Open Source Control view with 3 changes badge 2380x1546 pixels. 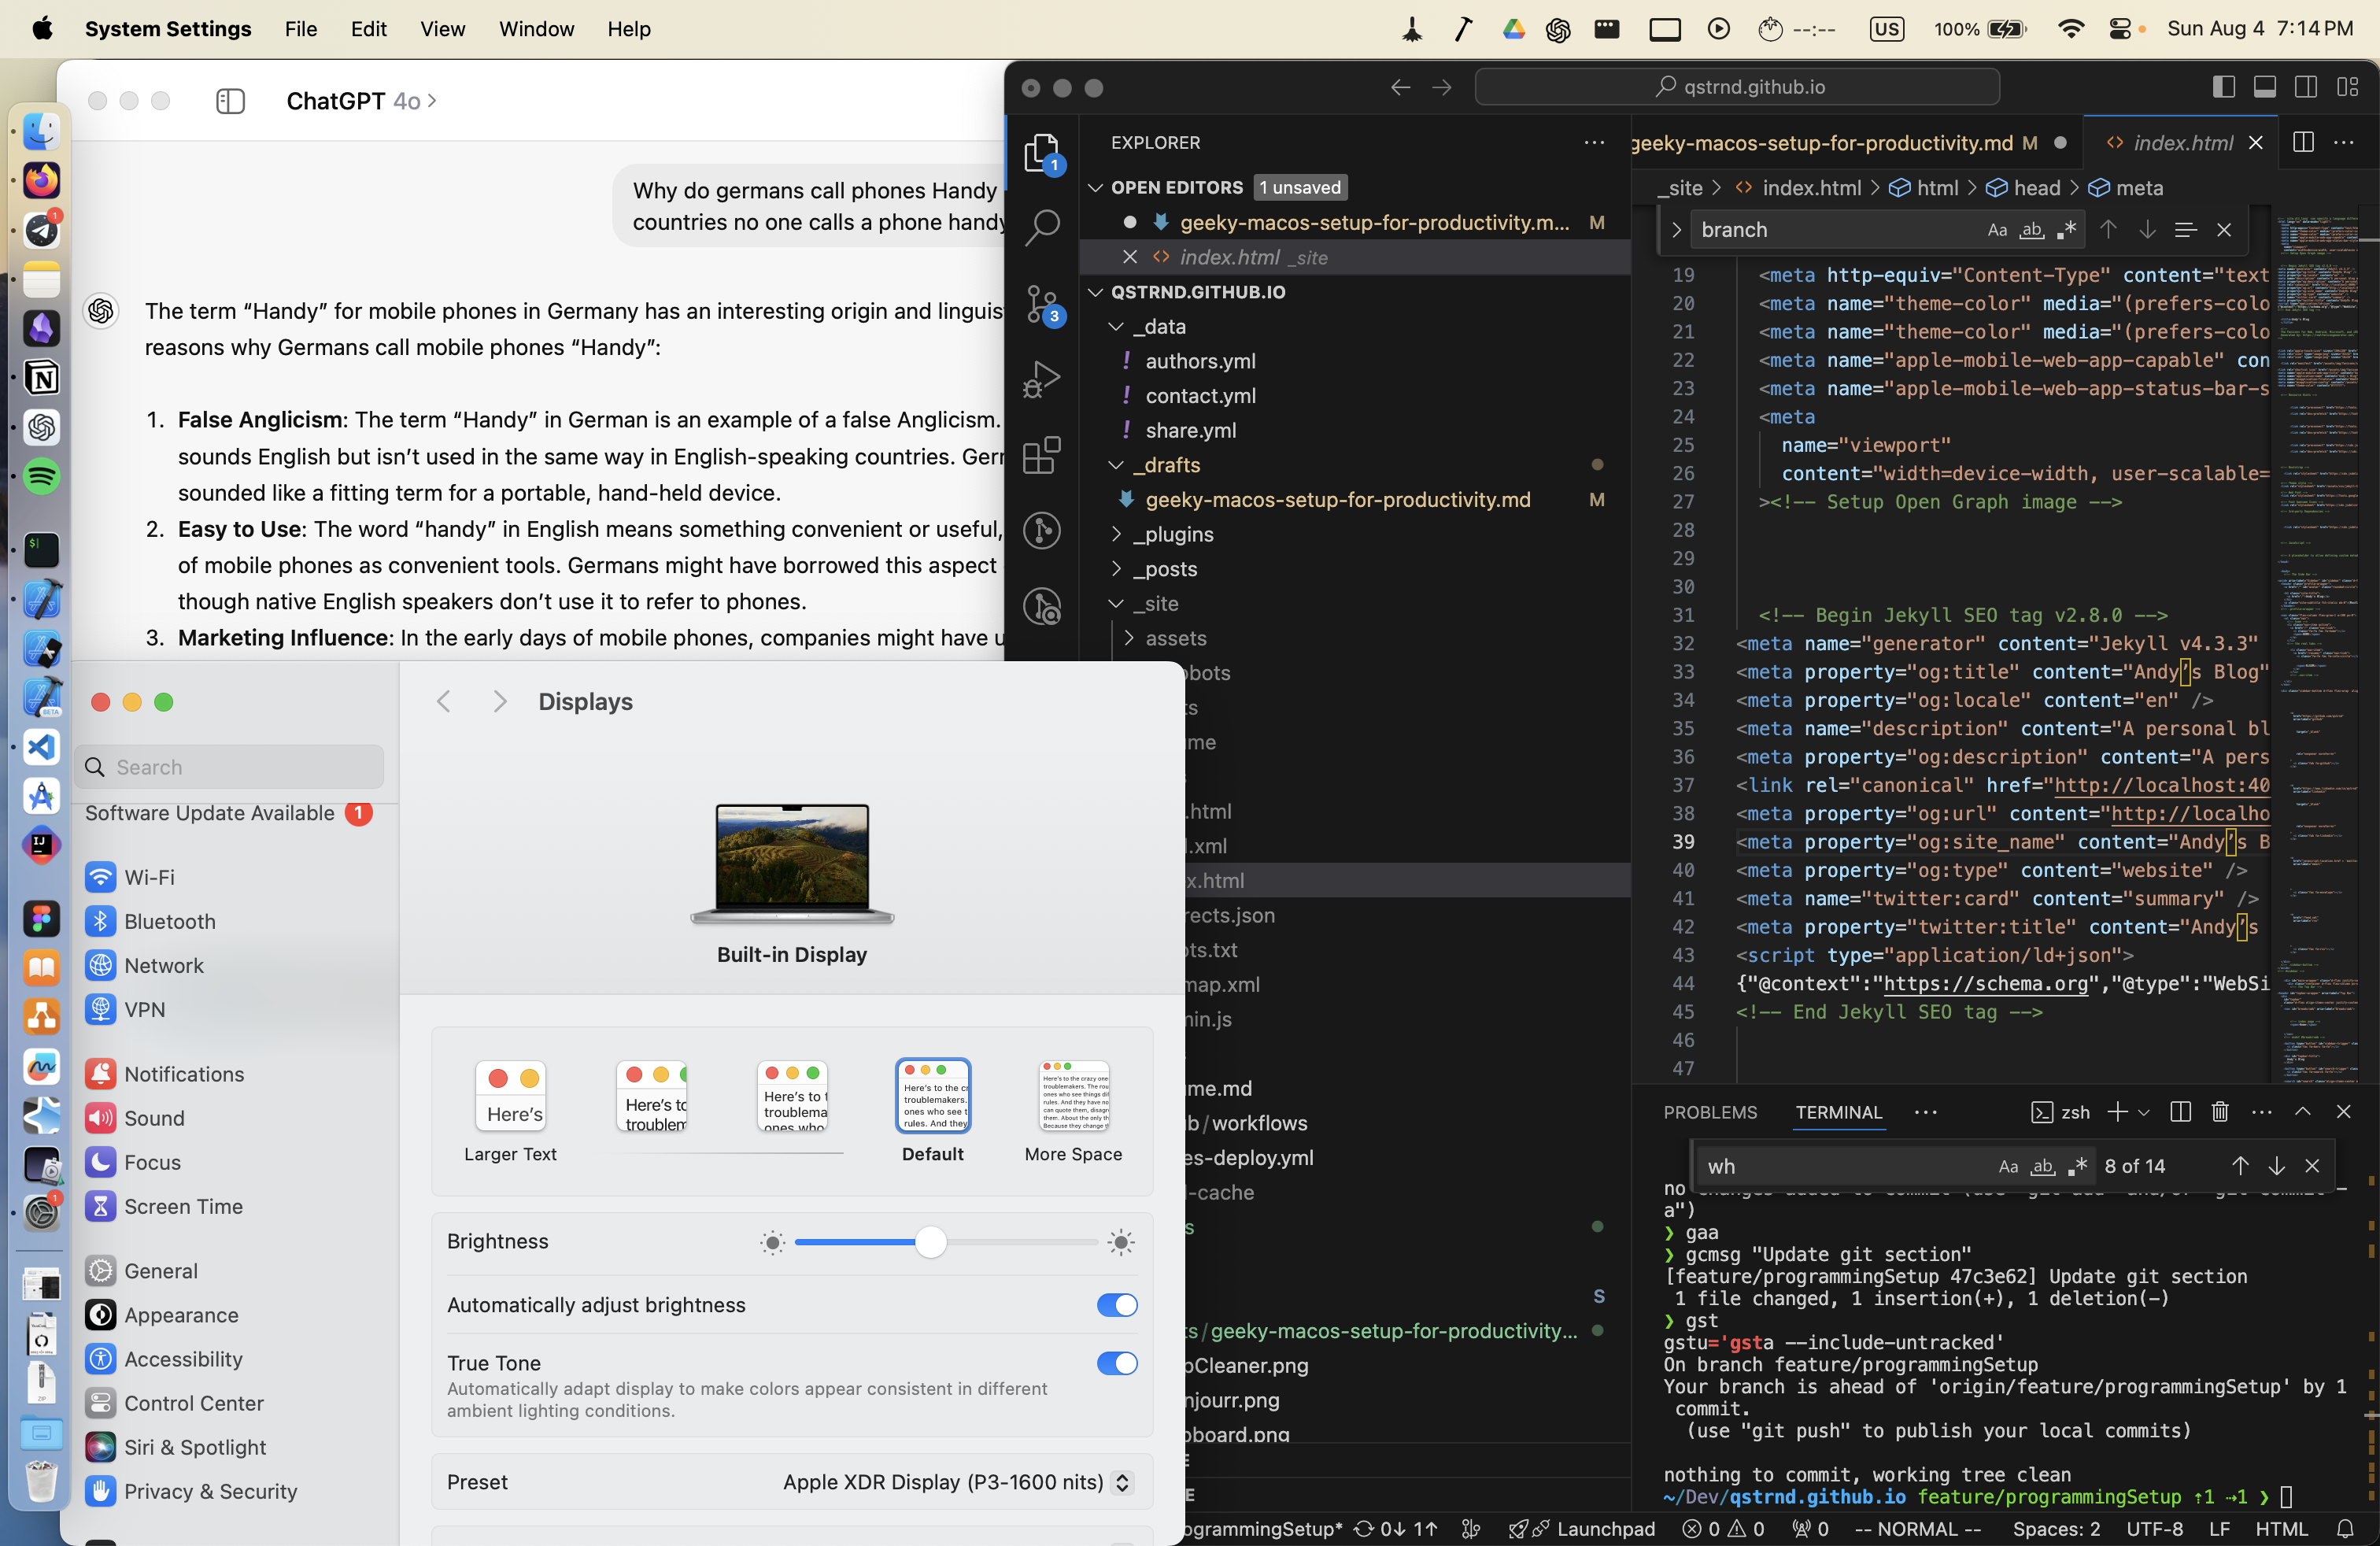[x=1042, y=304]
